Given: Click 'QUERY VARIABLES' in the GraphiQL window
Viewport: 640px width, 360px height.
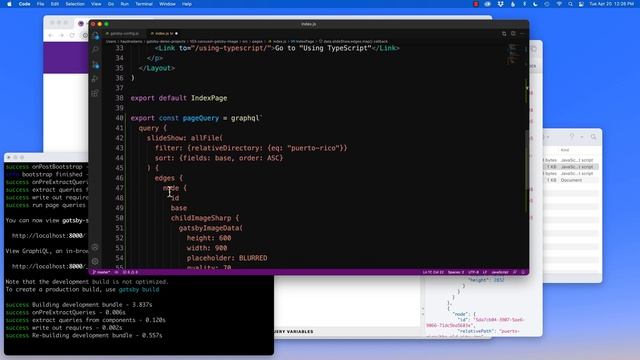Looking at the screenshot, I should coord(293,332).
